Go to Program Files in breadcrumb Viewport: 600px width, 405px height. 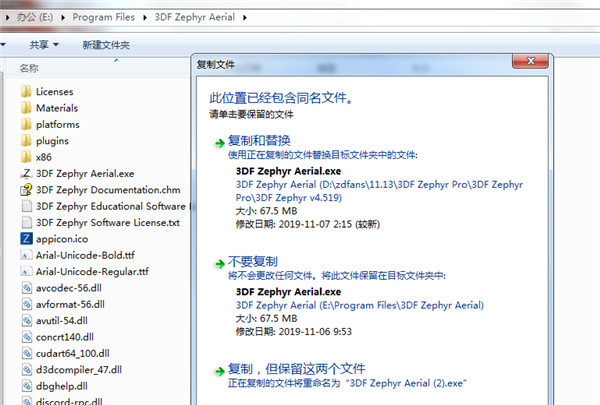point(104,17)
